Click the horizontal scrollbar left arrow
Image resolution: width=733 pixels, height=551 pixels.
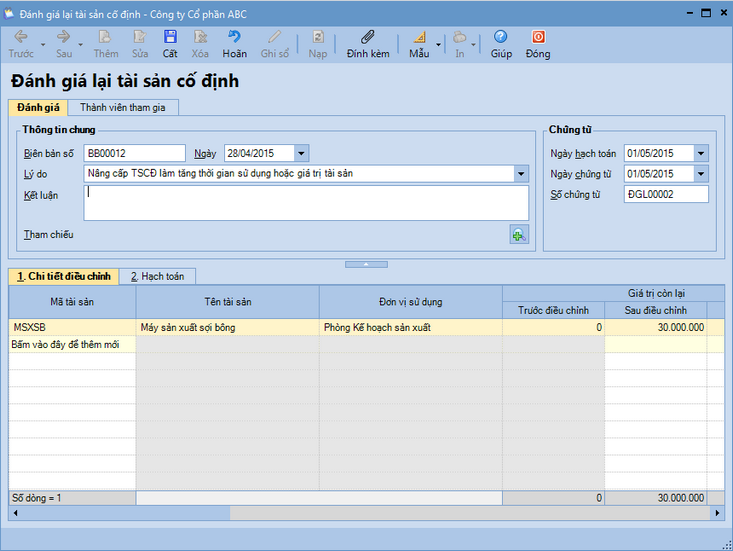pyautogui.click(x=15, y=513)
